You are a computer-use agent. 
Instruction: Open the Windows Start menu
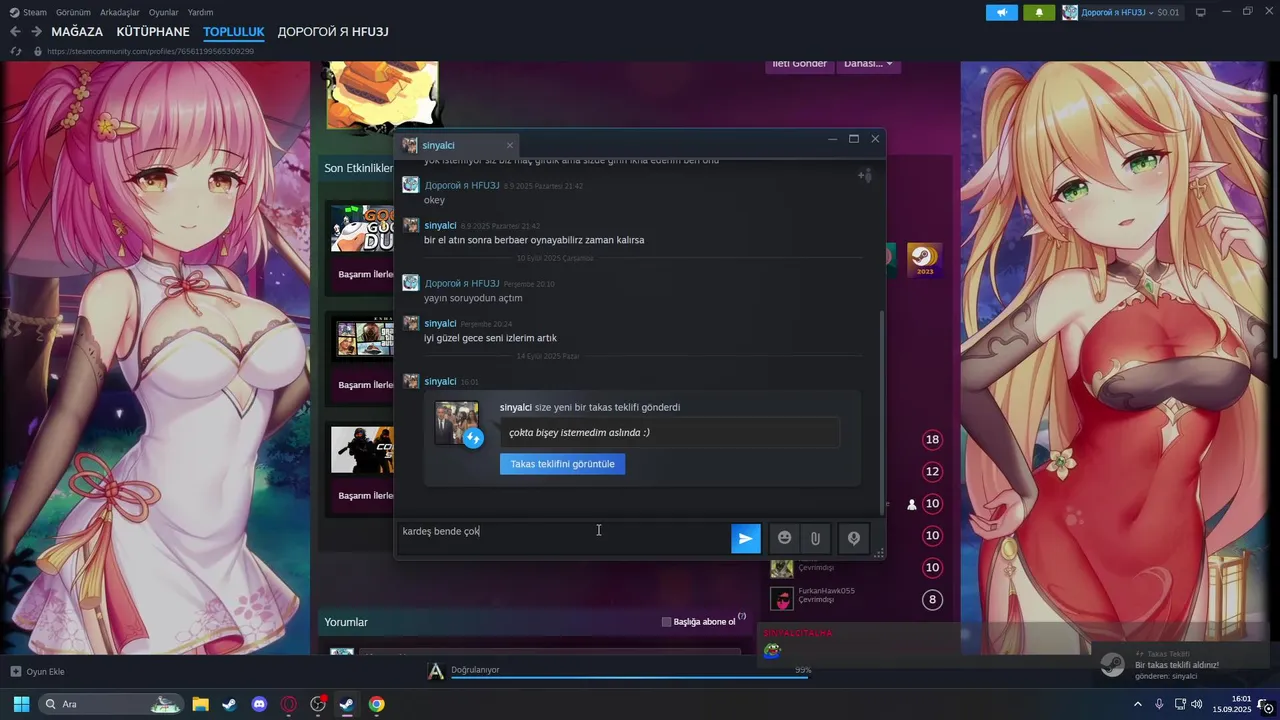click(20, 704)
